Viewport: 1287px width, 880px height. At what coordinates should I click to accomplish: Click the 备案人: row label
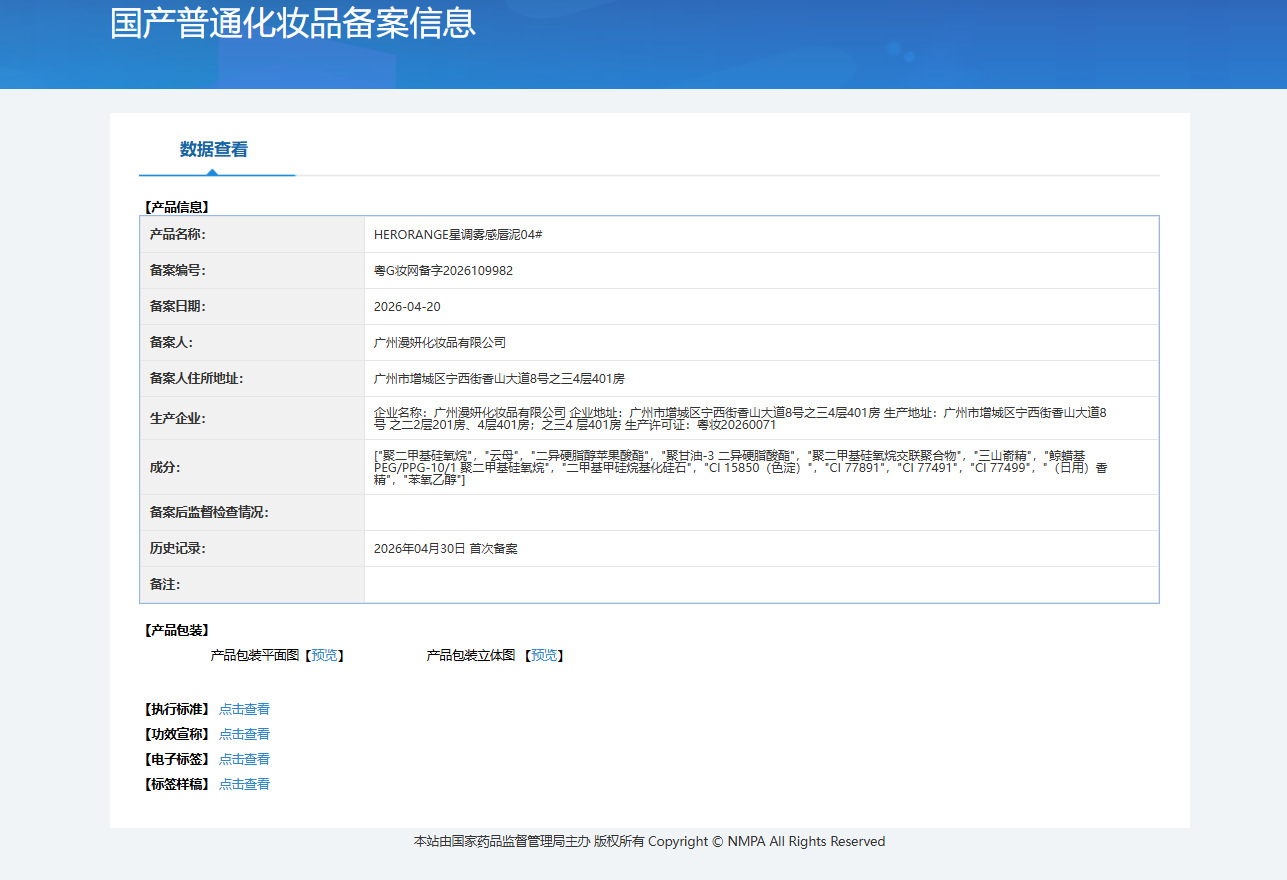pos(171,343)
